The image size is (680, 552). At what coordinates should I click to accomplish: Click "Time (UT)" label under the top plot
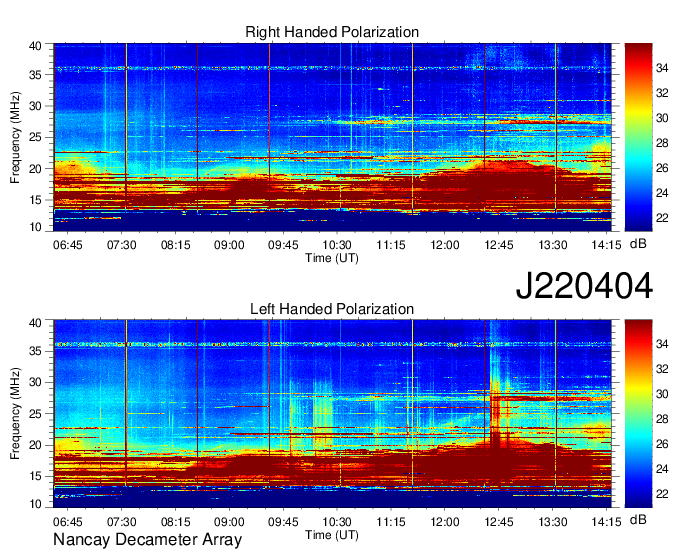pyautogui.click(x=332, y=258)
